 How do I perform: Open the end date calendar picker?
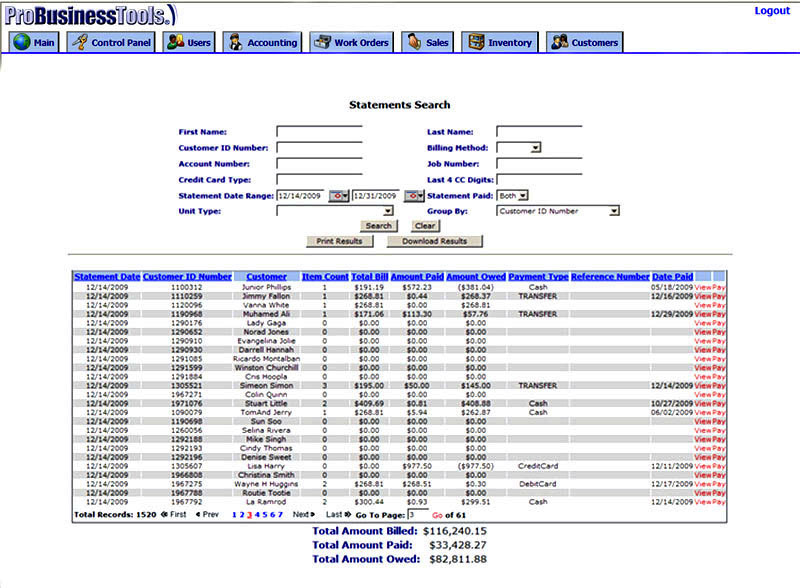click(x=414, y=195)
